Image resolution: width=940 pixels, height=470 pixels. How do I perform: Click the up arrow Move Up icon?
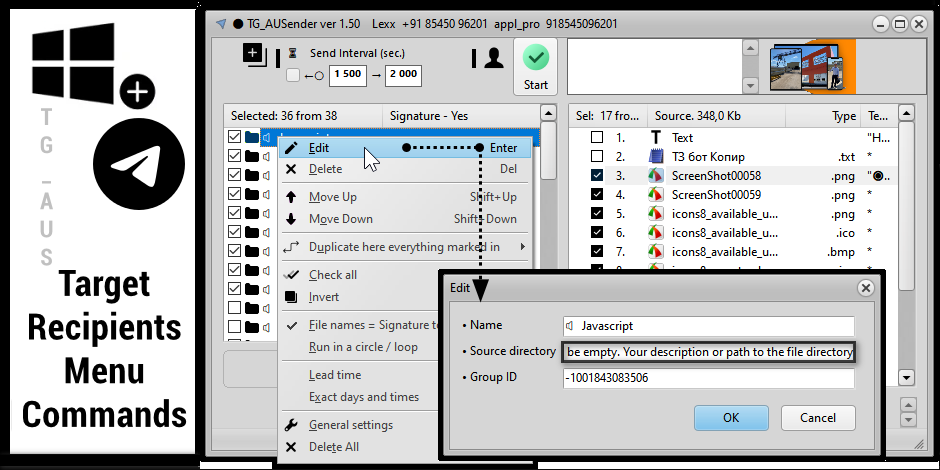click(x=291, y=197)
